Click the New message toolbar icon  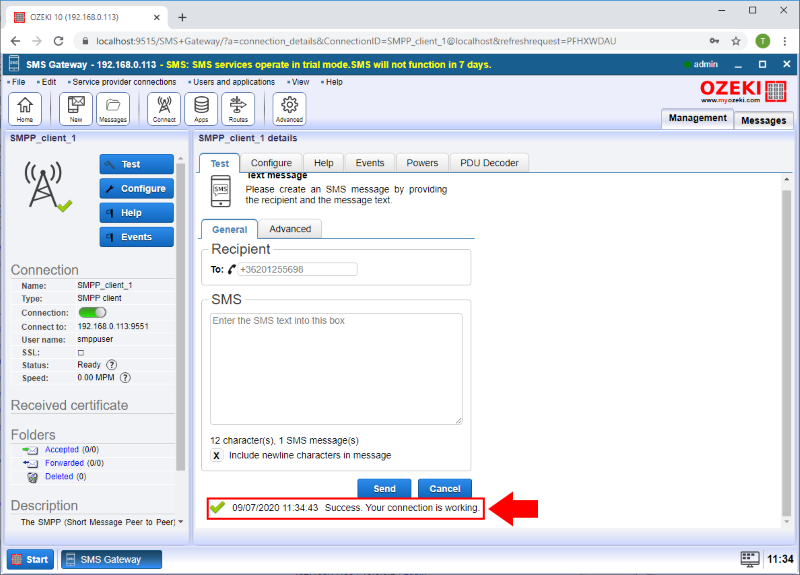(x=76, y=109)
